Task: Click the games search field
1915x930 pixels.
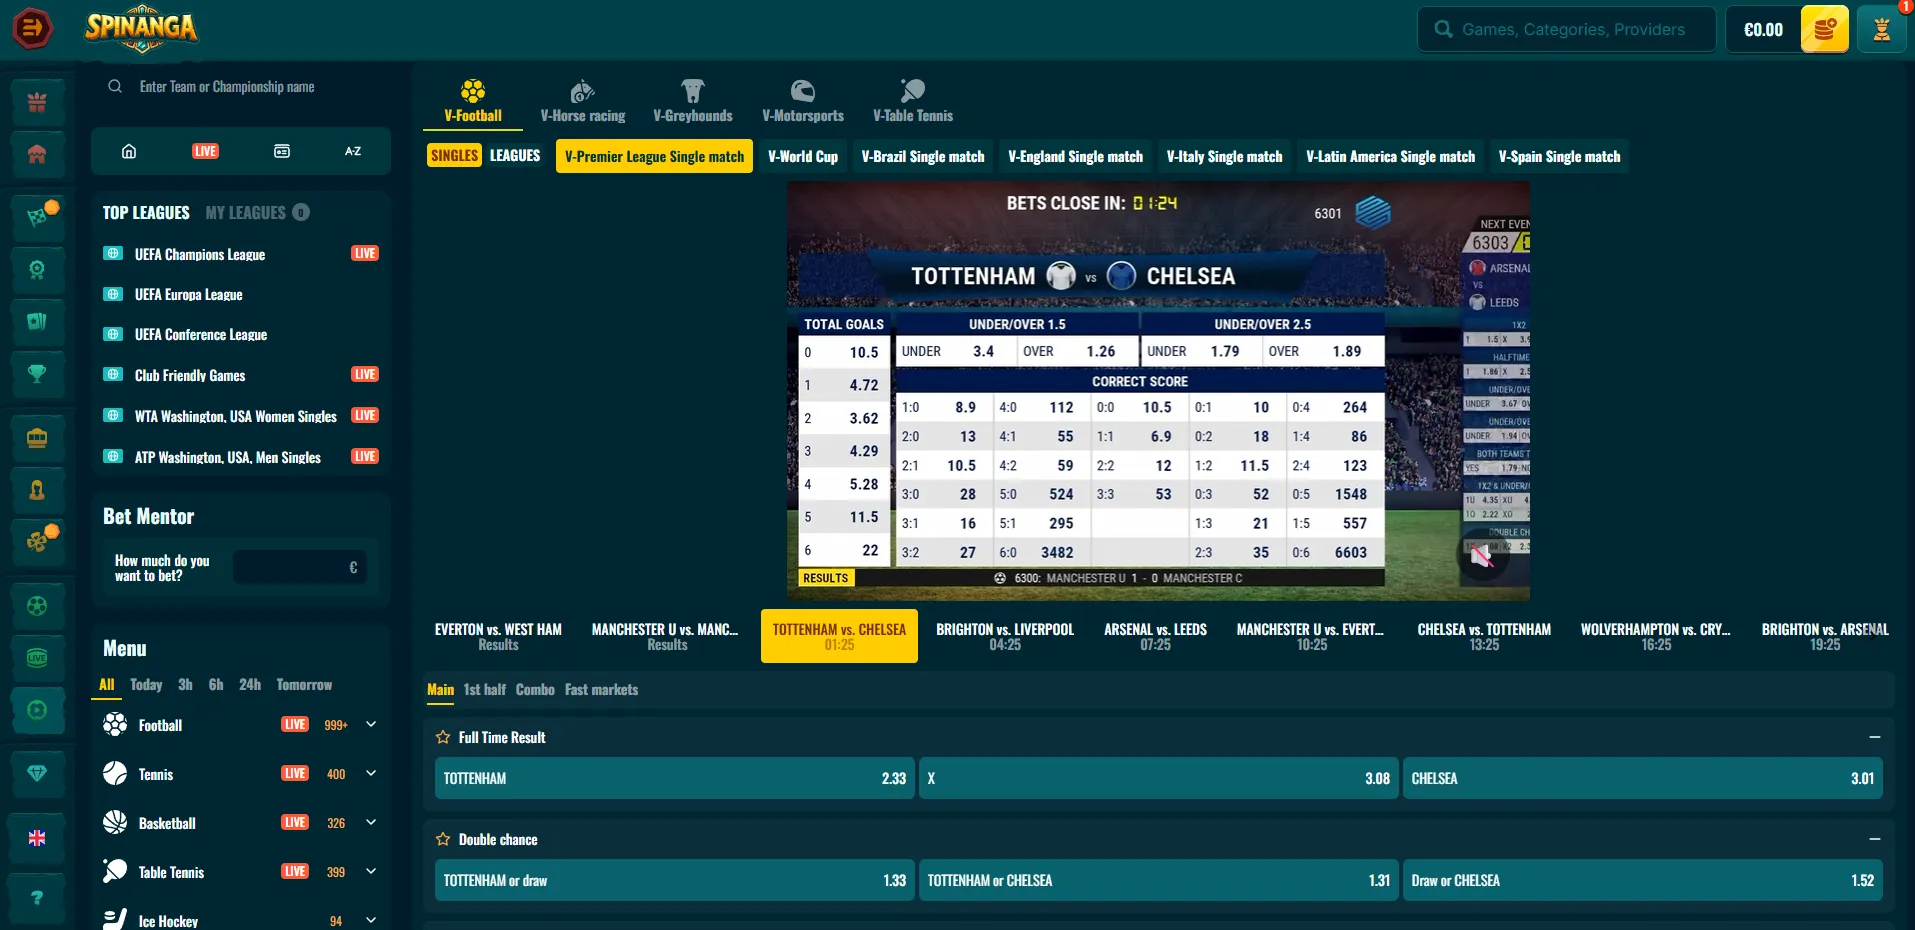Action: [1566, 29]
